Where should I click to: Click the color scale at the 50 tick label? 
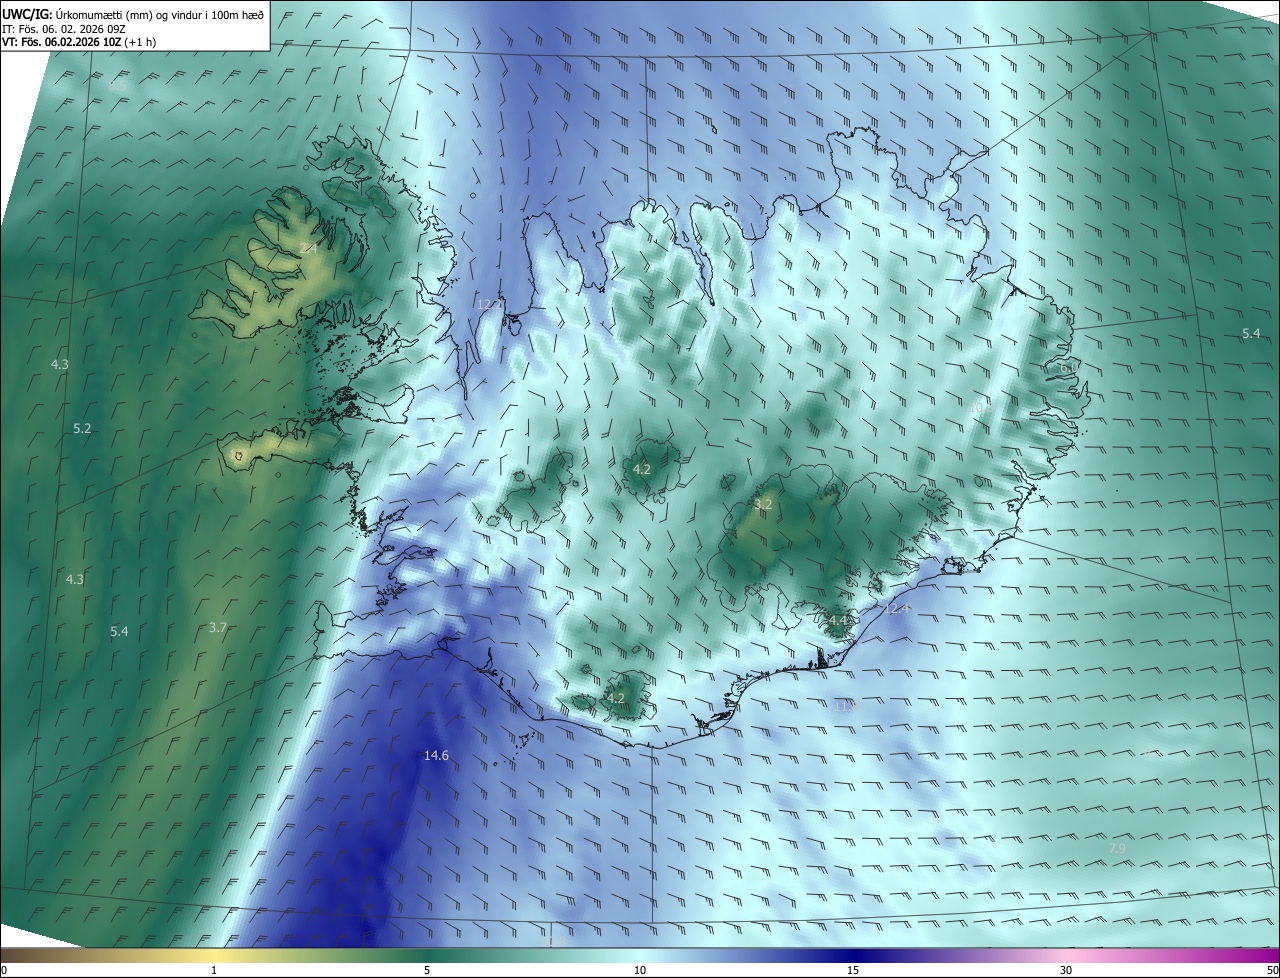coord(1273,970)
